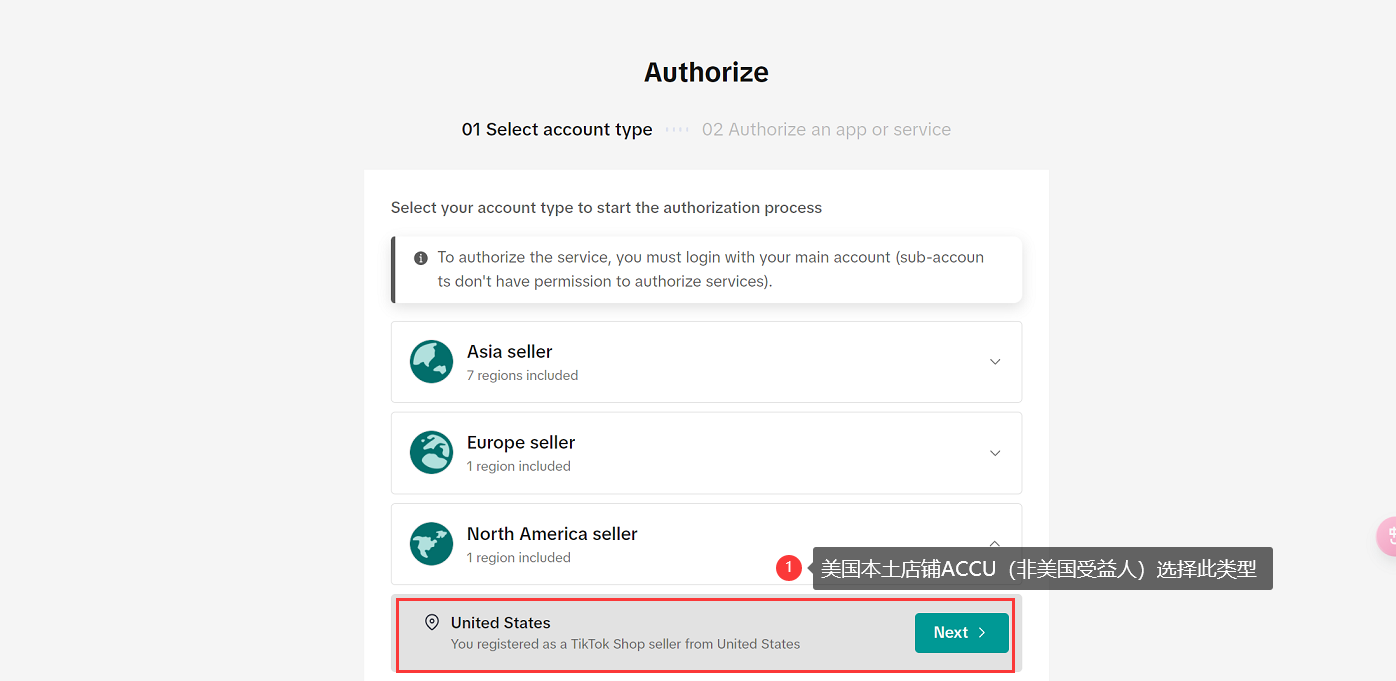Click the North America seller globe icon
This screenshot has width=1396, height=681.
click(431, 544)
